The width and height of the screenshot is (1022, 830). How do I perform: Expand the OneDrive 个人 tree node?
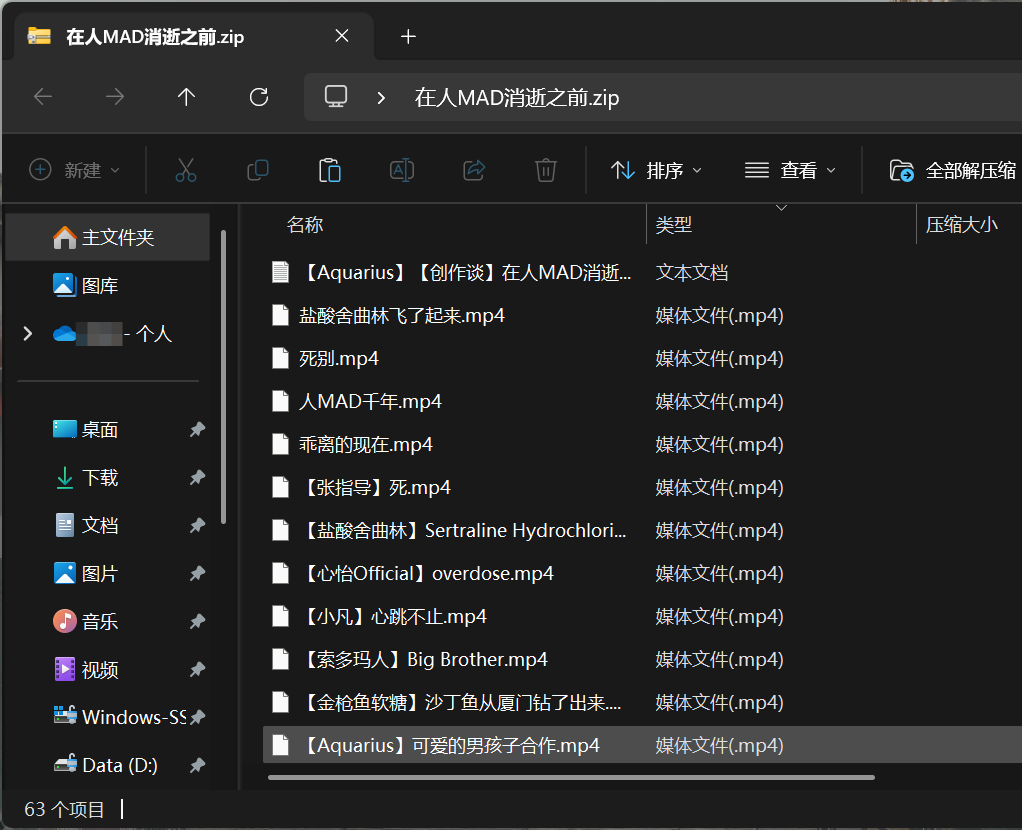[28, 334]
